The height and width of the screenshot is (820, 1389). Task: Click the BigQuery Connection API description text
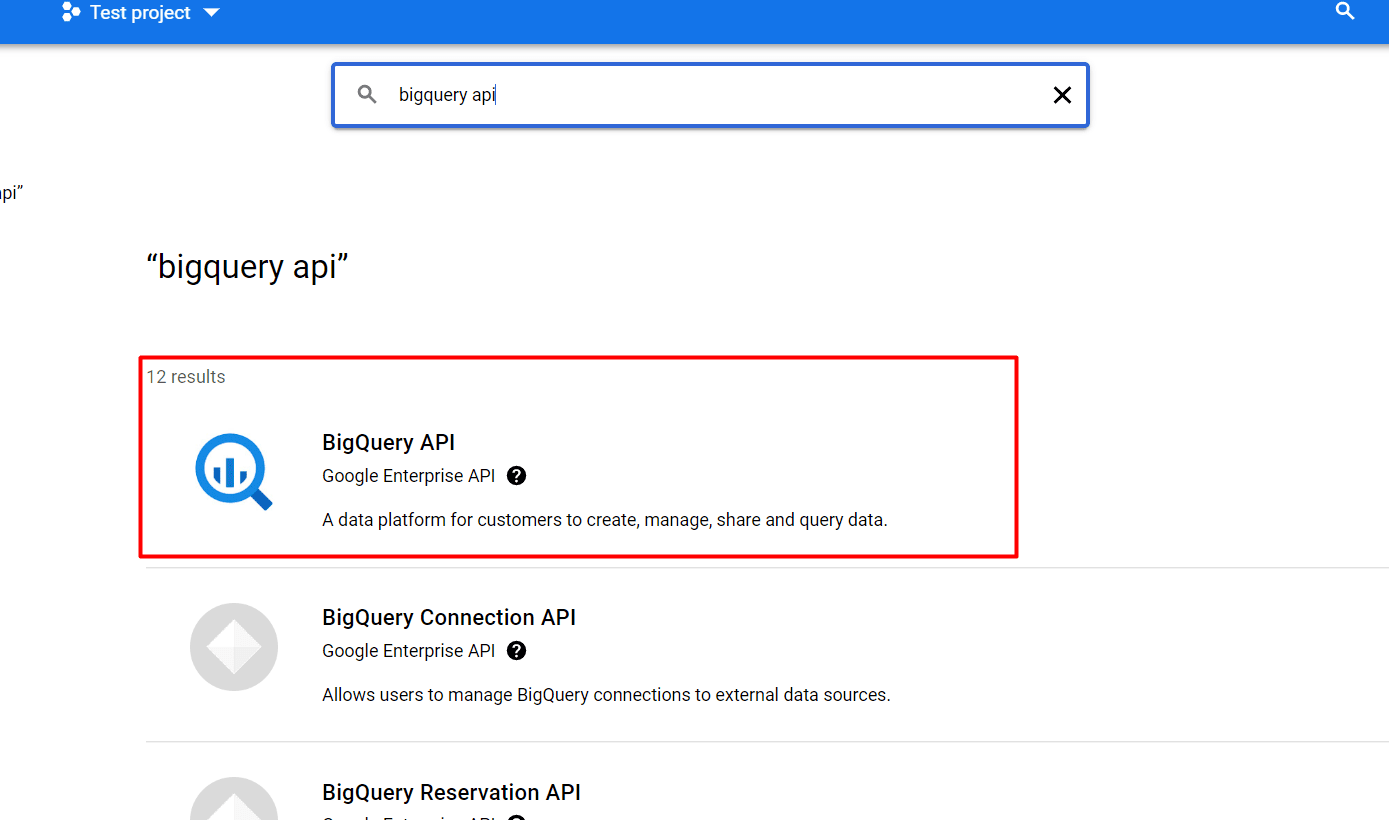pos(606,695)
